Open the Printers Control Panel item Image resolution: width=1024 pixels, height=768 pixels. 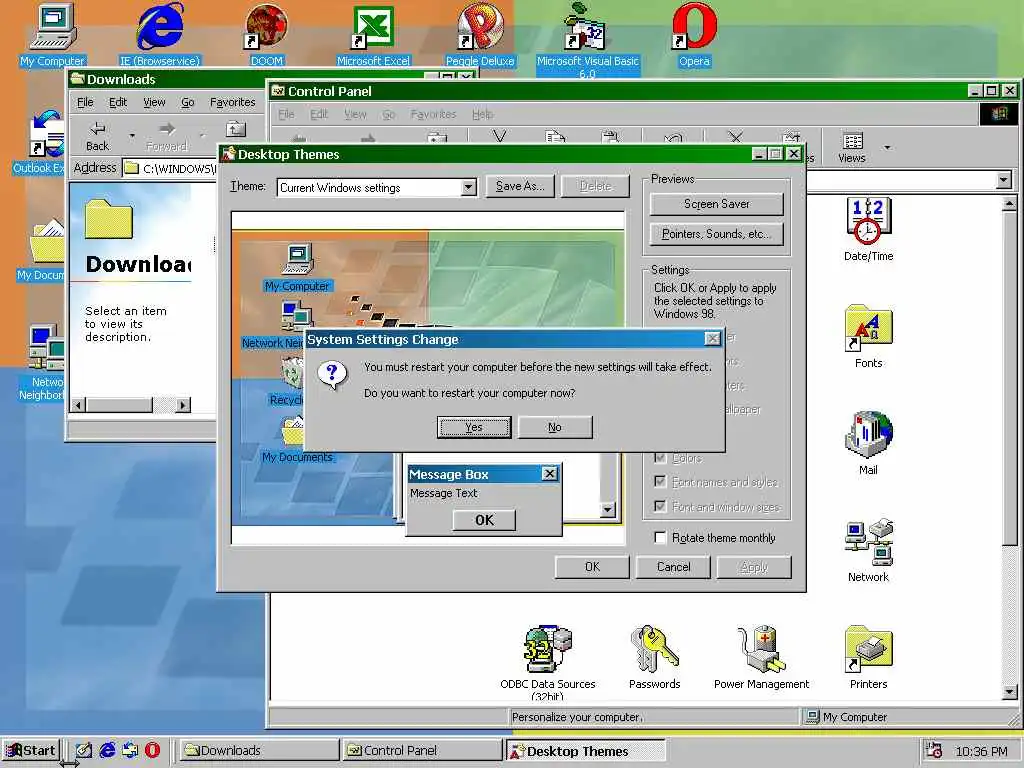[x=868, y=657]
